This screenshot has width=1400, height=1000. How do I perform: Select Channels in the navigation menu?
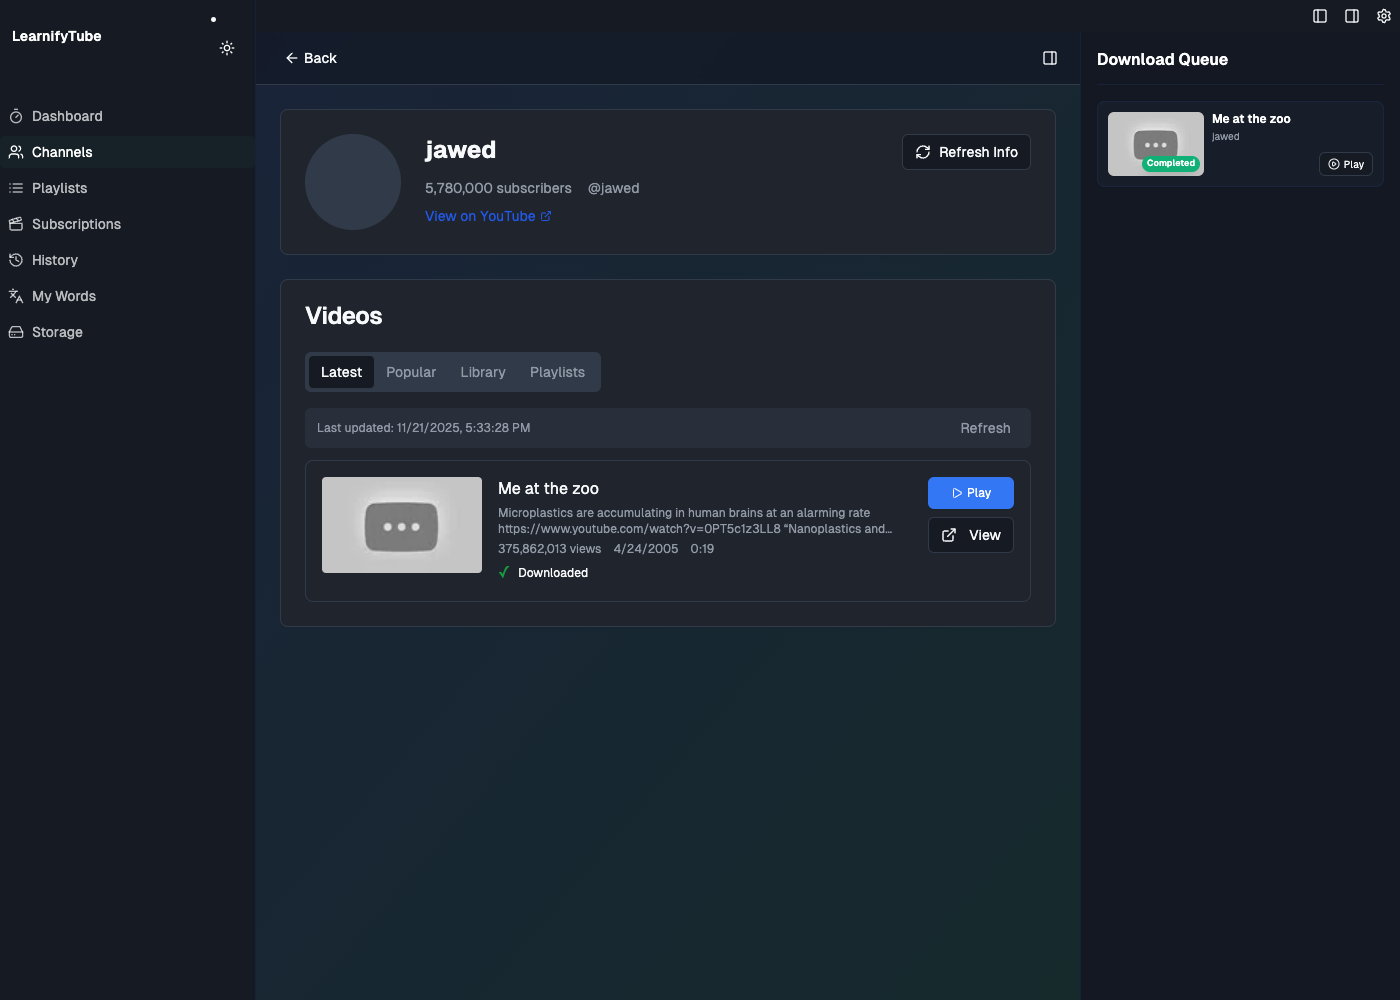[x=62, y=152]
